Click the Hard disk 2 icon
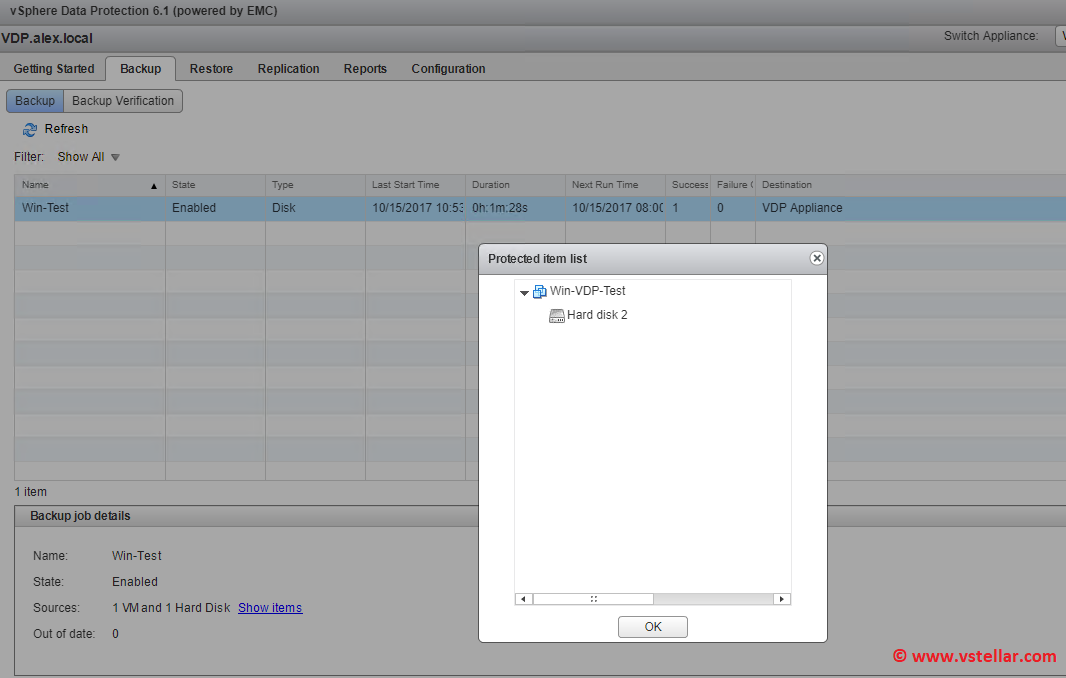The image size is (1066, 678). pyautogui.click(x=557, y=315)
